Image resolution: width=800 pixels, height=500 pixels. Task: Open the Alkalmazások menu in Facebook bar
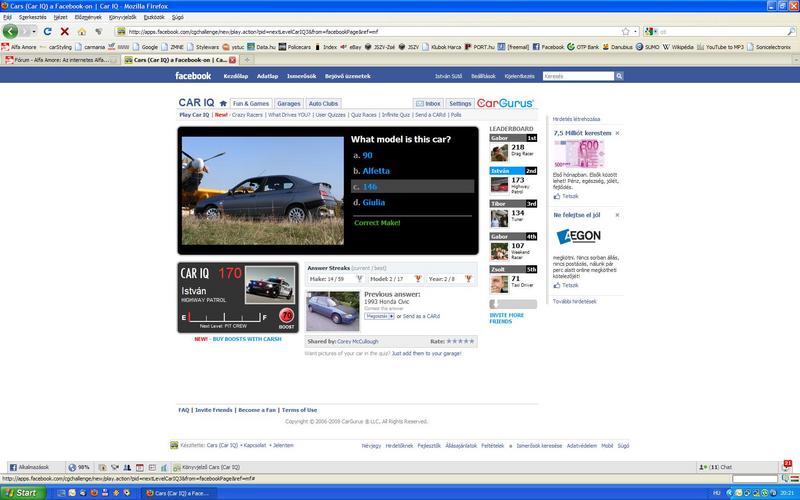pos(30,467)
